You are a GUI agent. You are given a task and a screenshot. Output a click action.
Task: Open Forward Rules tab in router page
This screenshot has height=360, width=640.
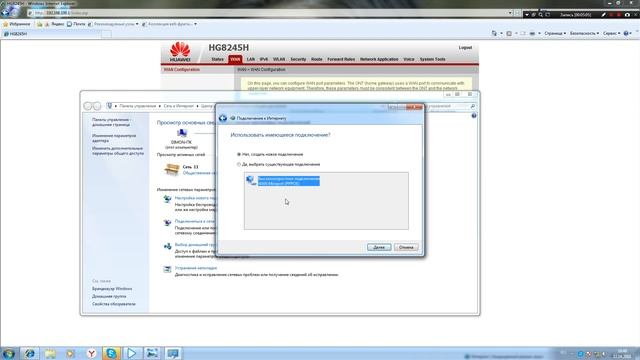coord(341,60)
